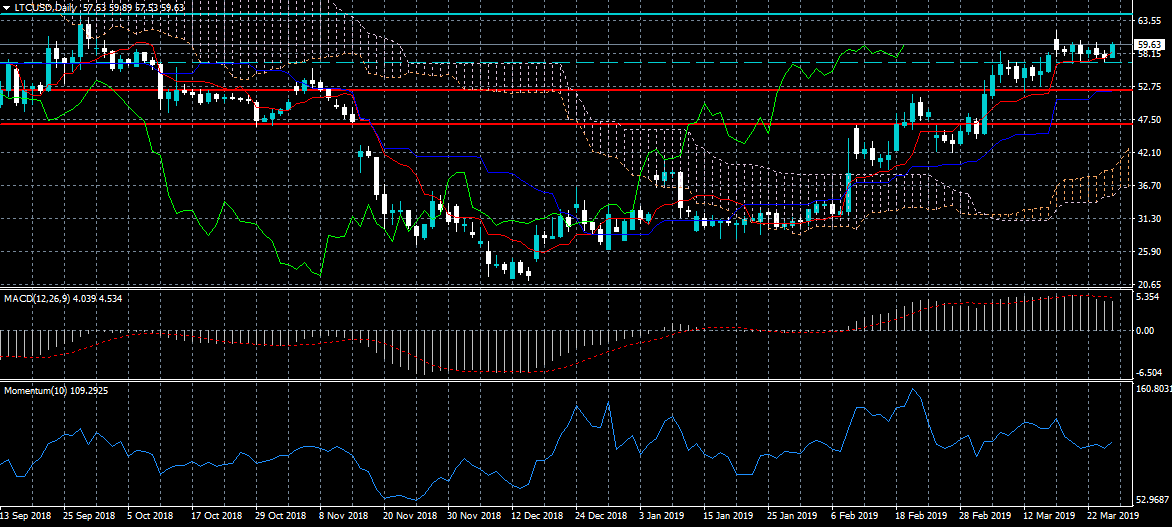Click the 25 Sep 2018 date label
Image resolution: width=1172 pixels, height=527 pixels.
pos(90,516)
